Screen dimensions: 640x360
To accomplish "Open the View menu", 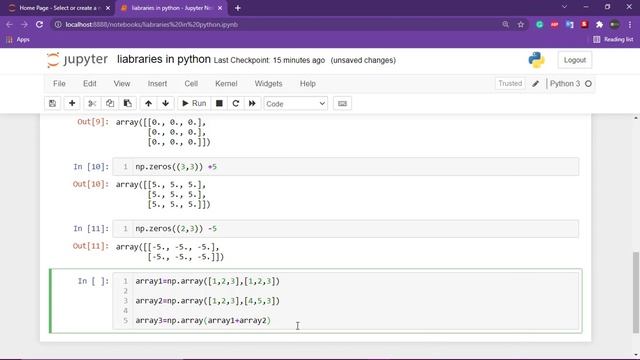I will pyautogui.click(x=122, y=84).
